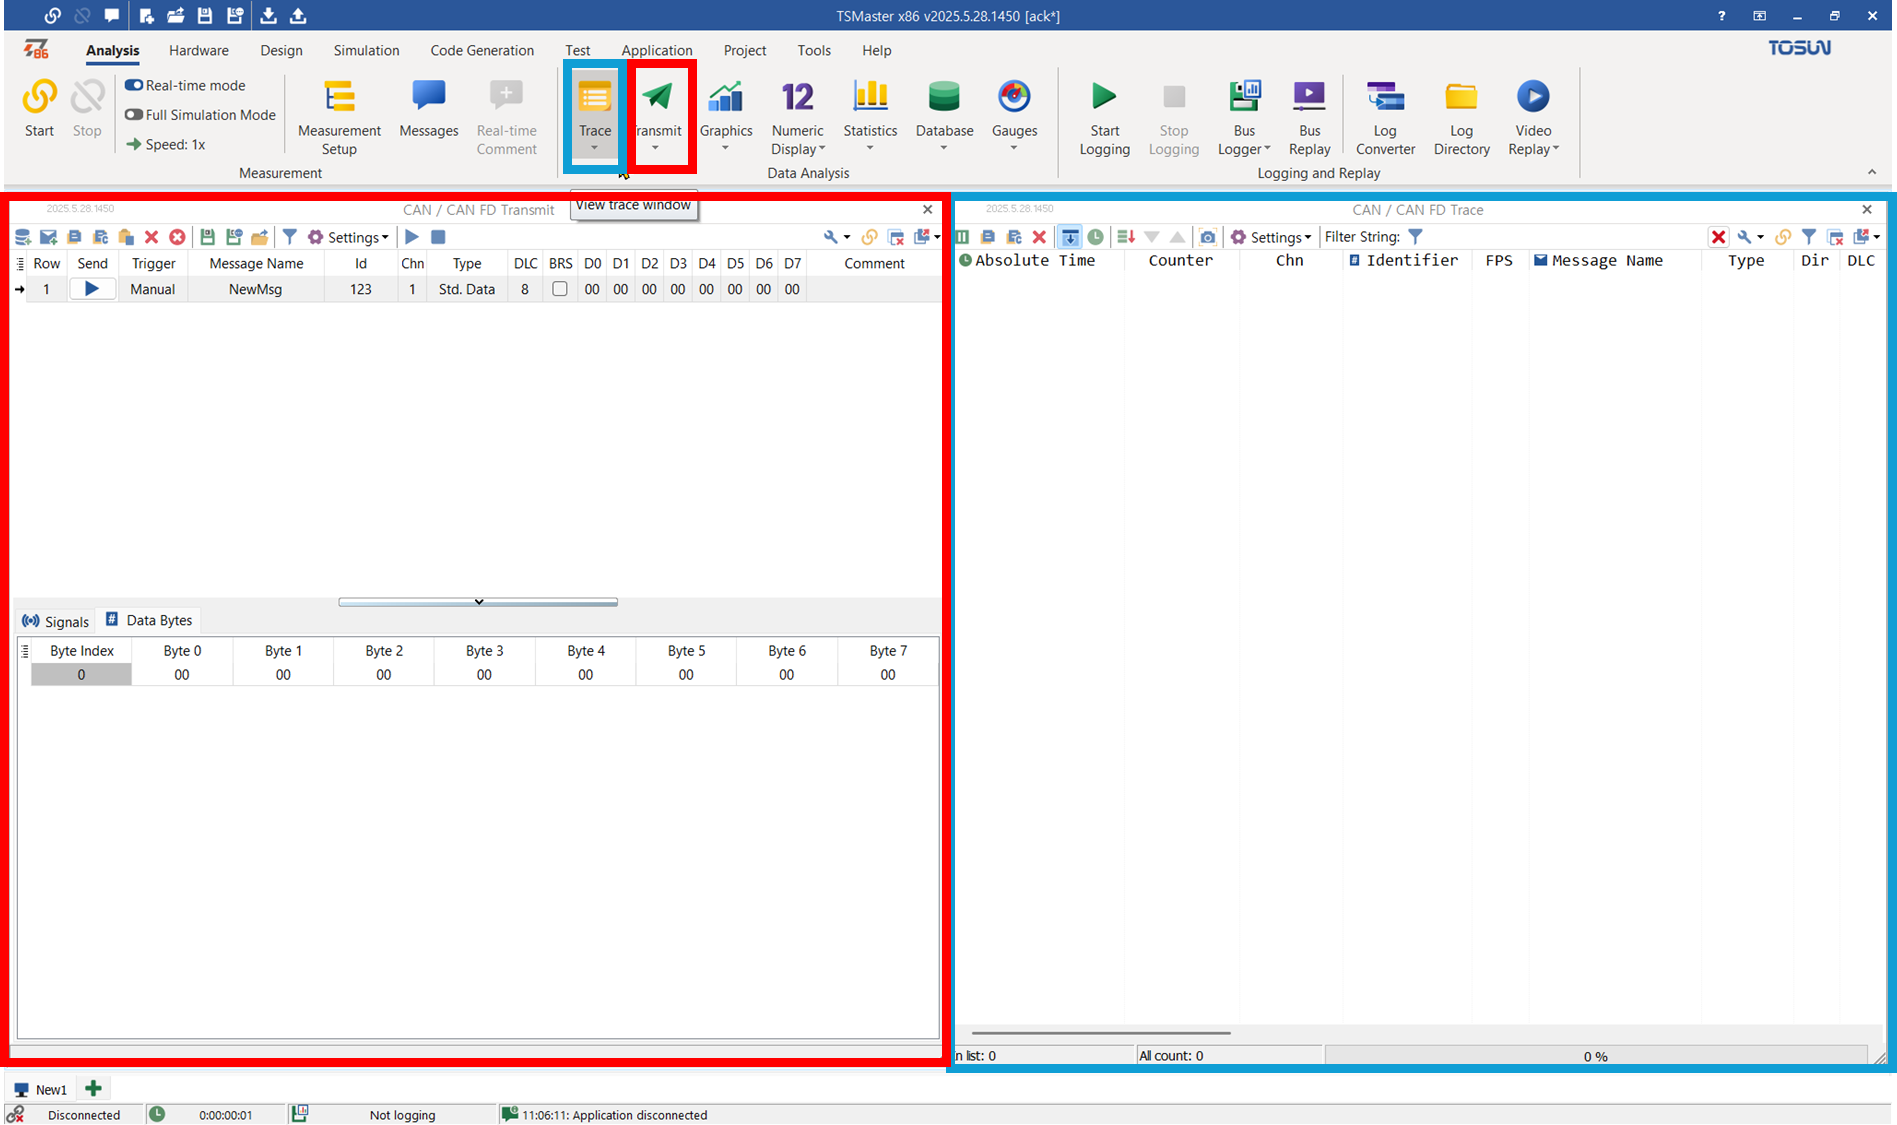Toggle sort-order icon in Trace toolbar

pyautogui.click(x=1126, y=237)
